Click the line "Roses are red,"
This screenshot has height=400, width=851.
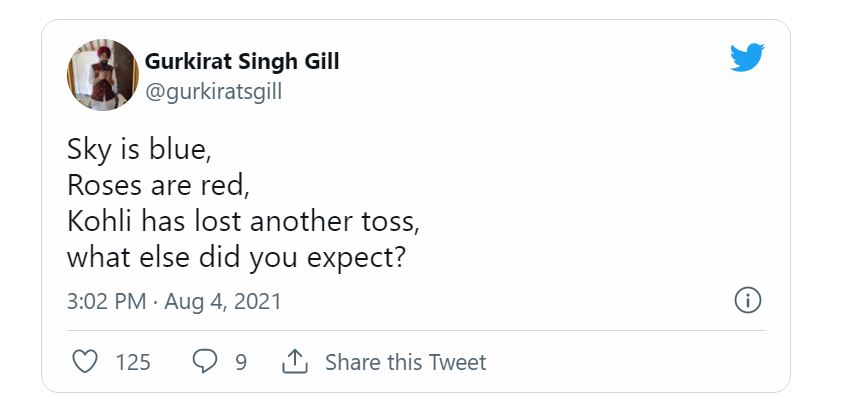coord(158,185)
